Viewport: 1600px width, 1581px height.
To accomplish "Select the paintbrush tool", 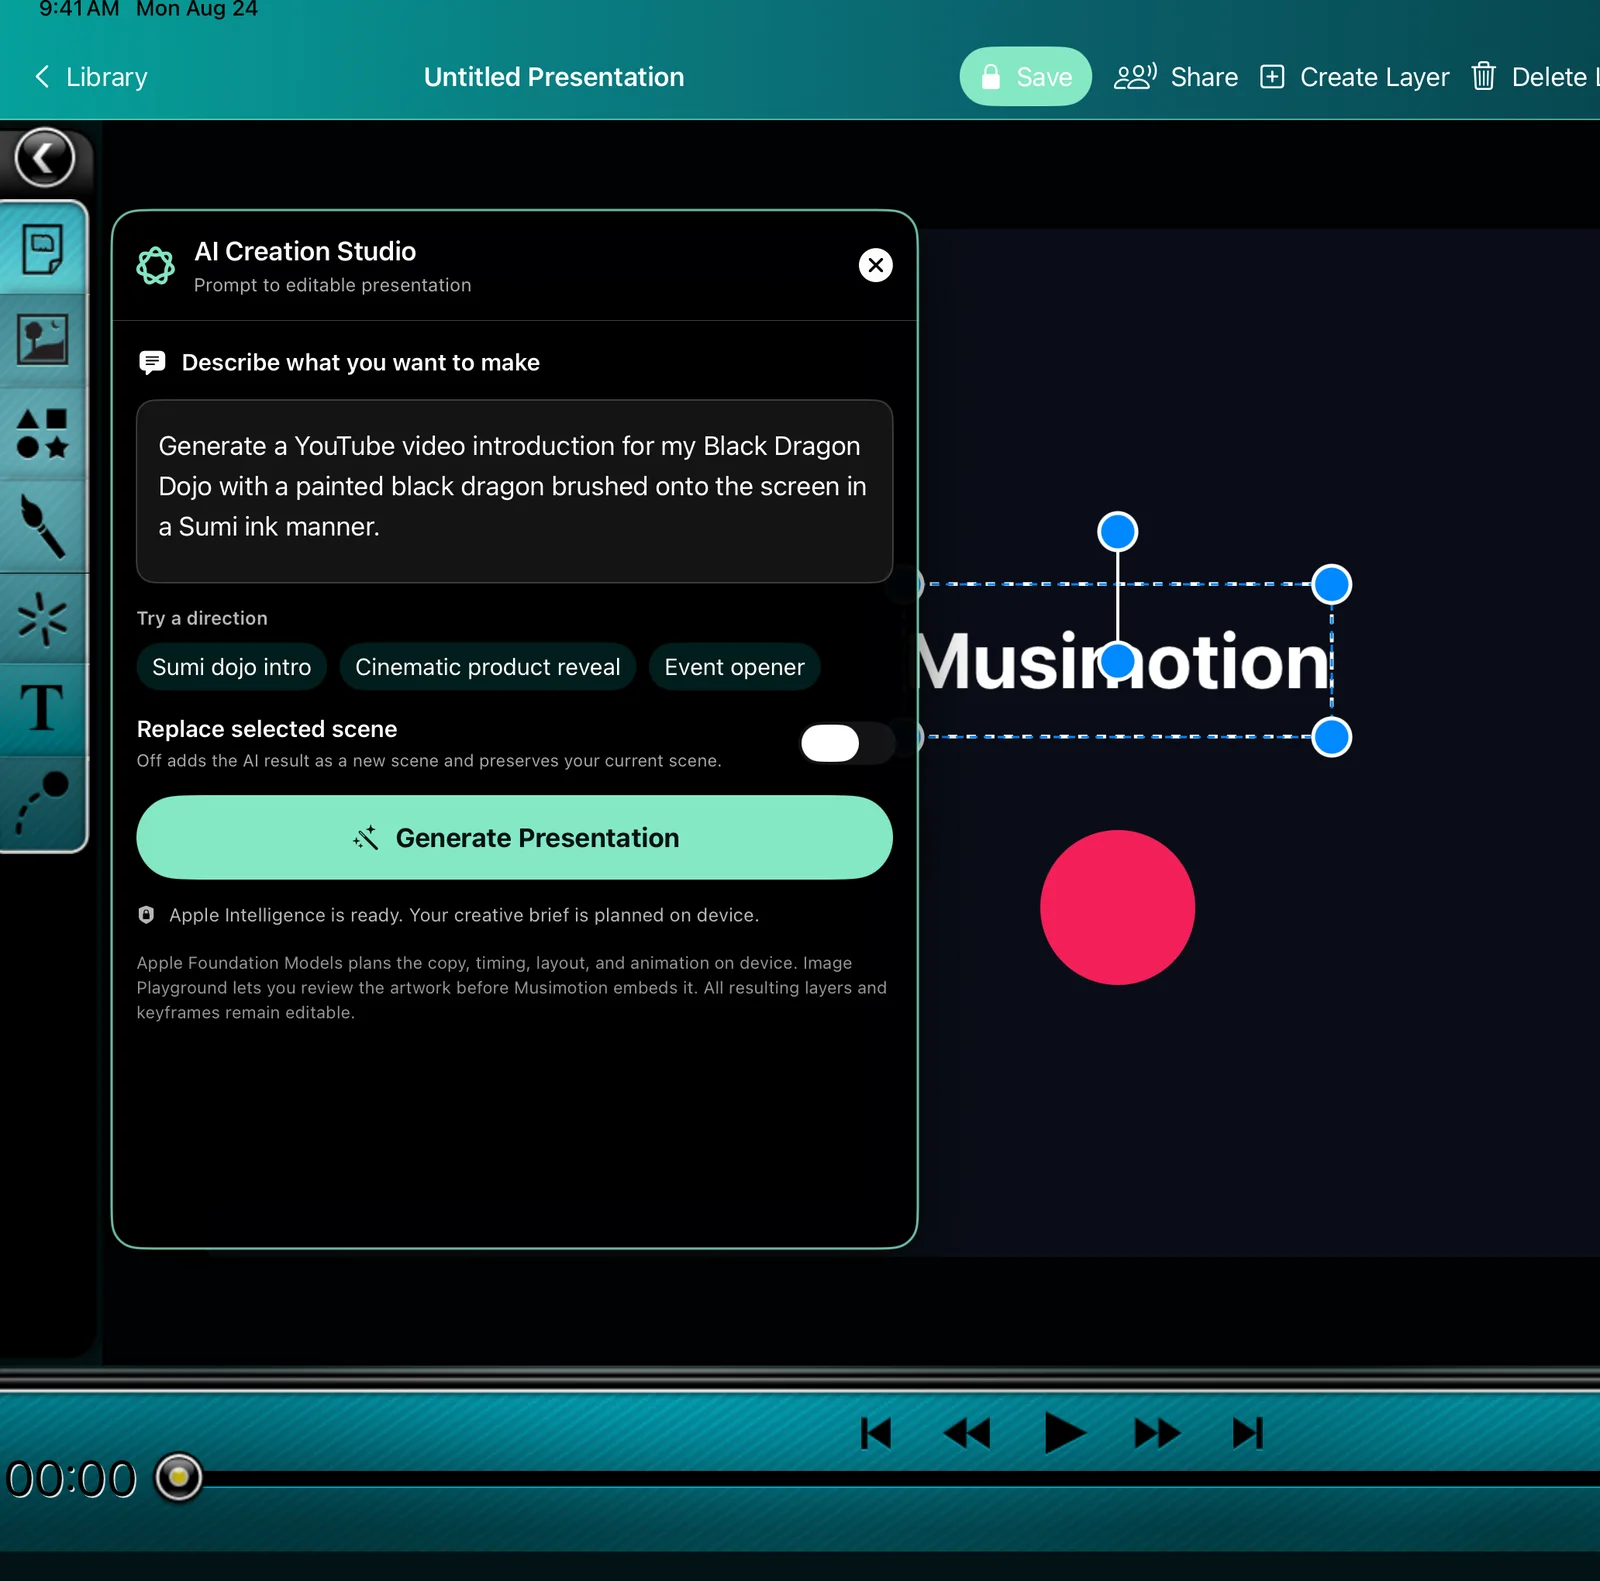I will 43,526.
